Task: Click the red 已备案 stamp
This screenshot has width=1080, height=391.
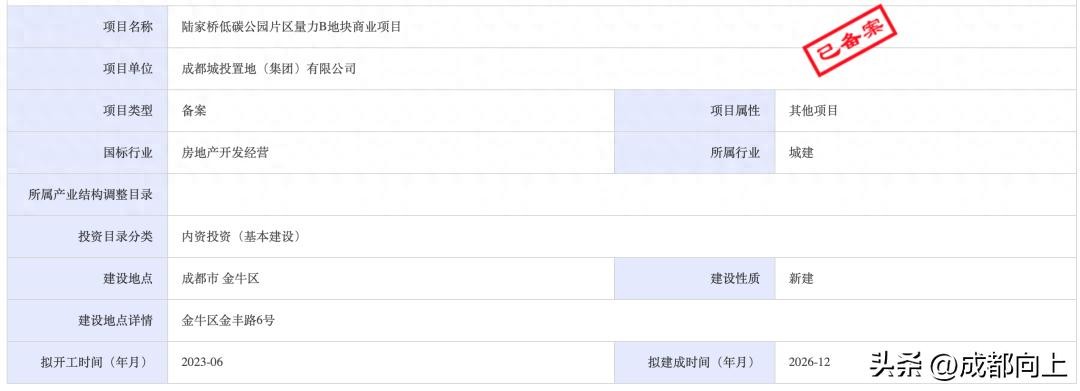Action: (x=849, y=41)
